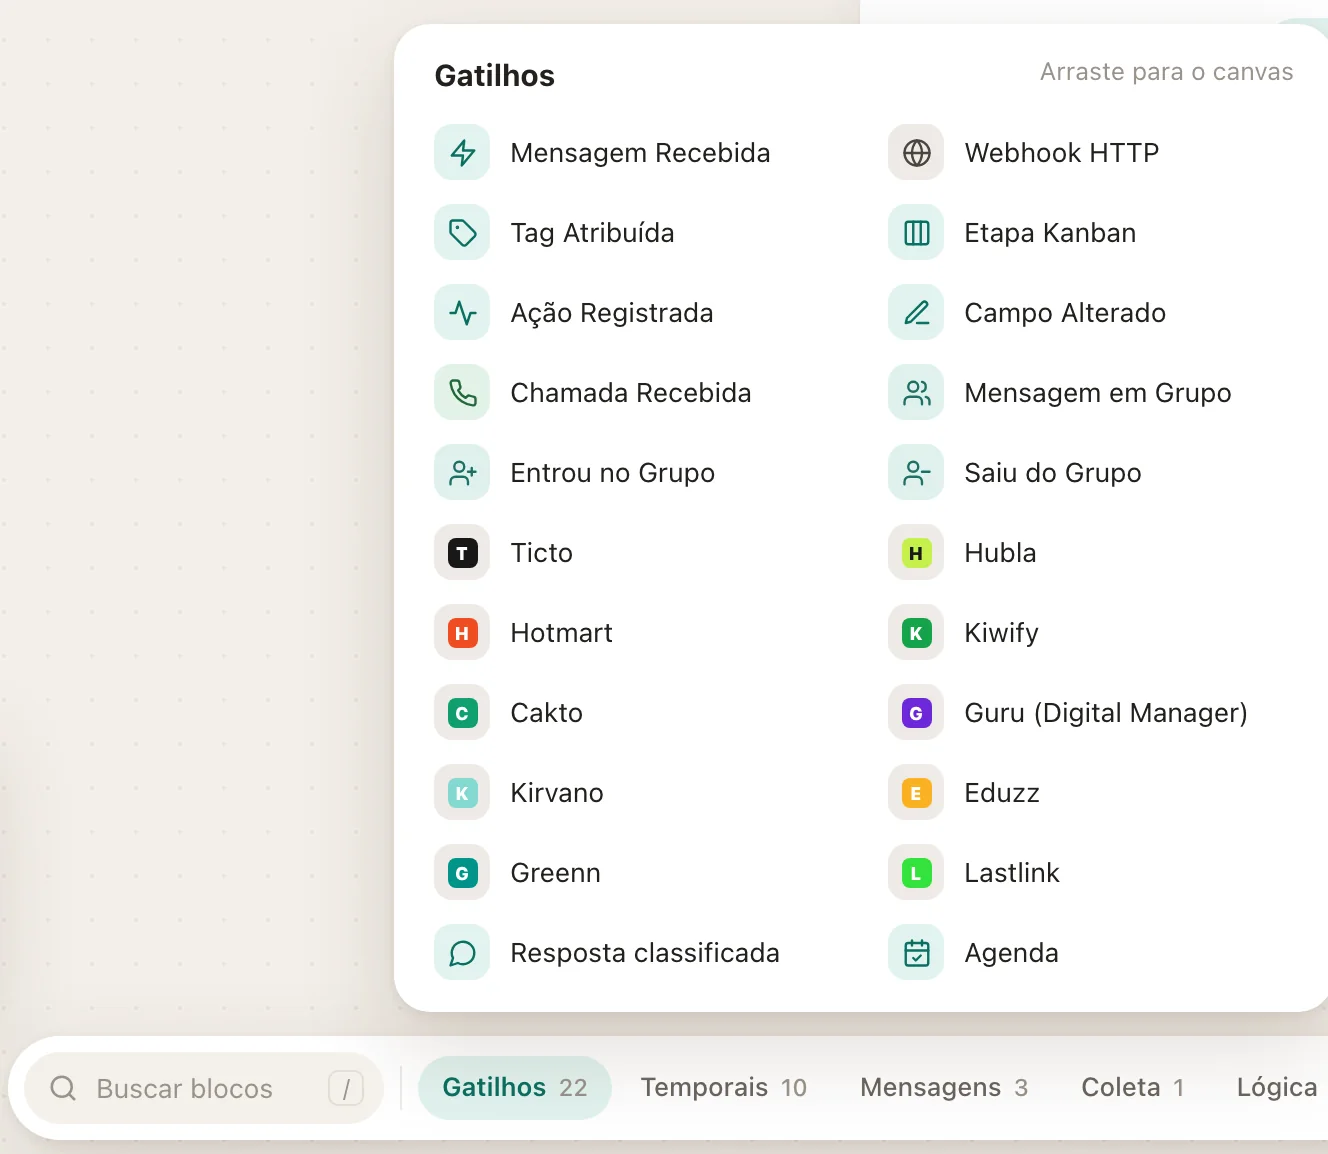1328x1154 pixels.
Task: Select the tag icon for Tag Atribuída
Action: pyautogui.click(x=462, y=233)
